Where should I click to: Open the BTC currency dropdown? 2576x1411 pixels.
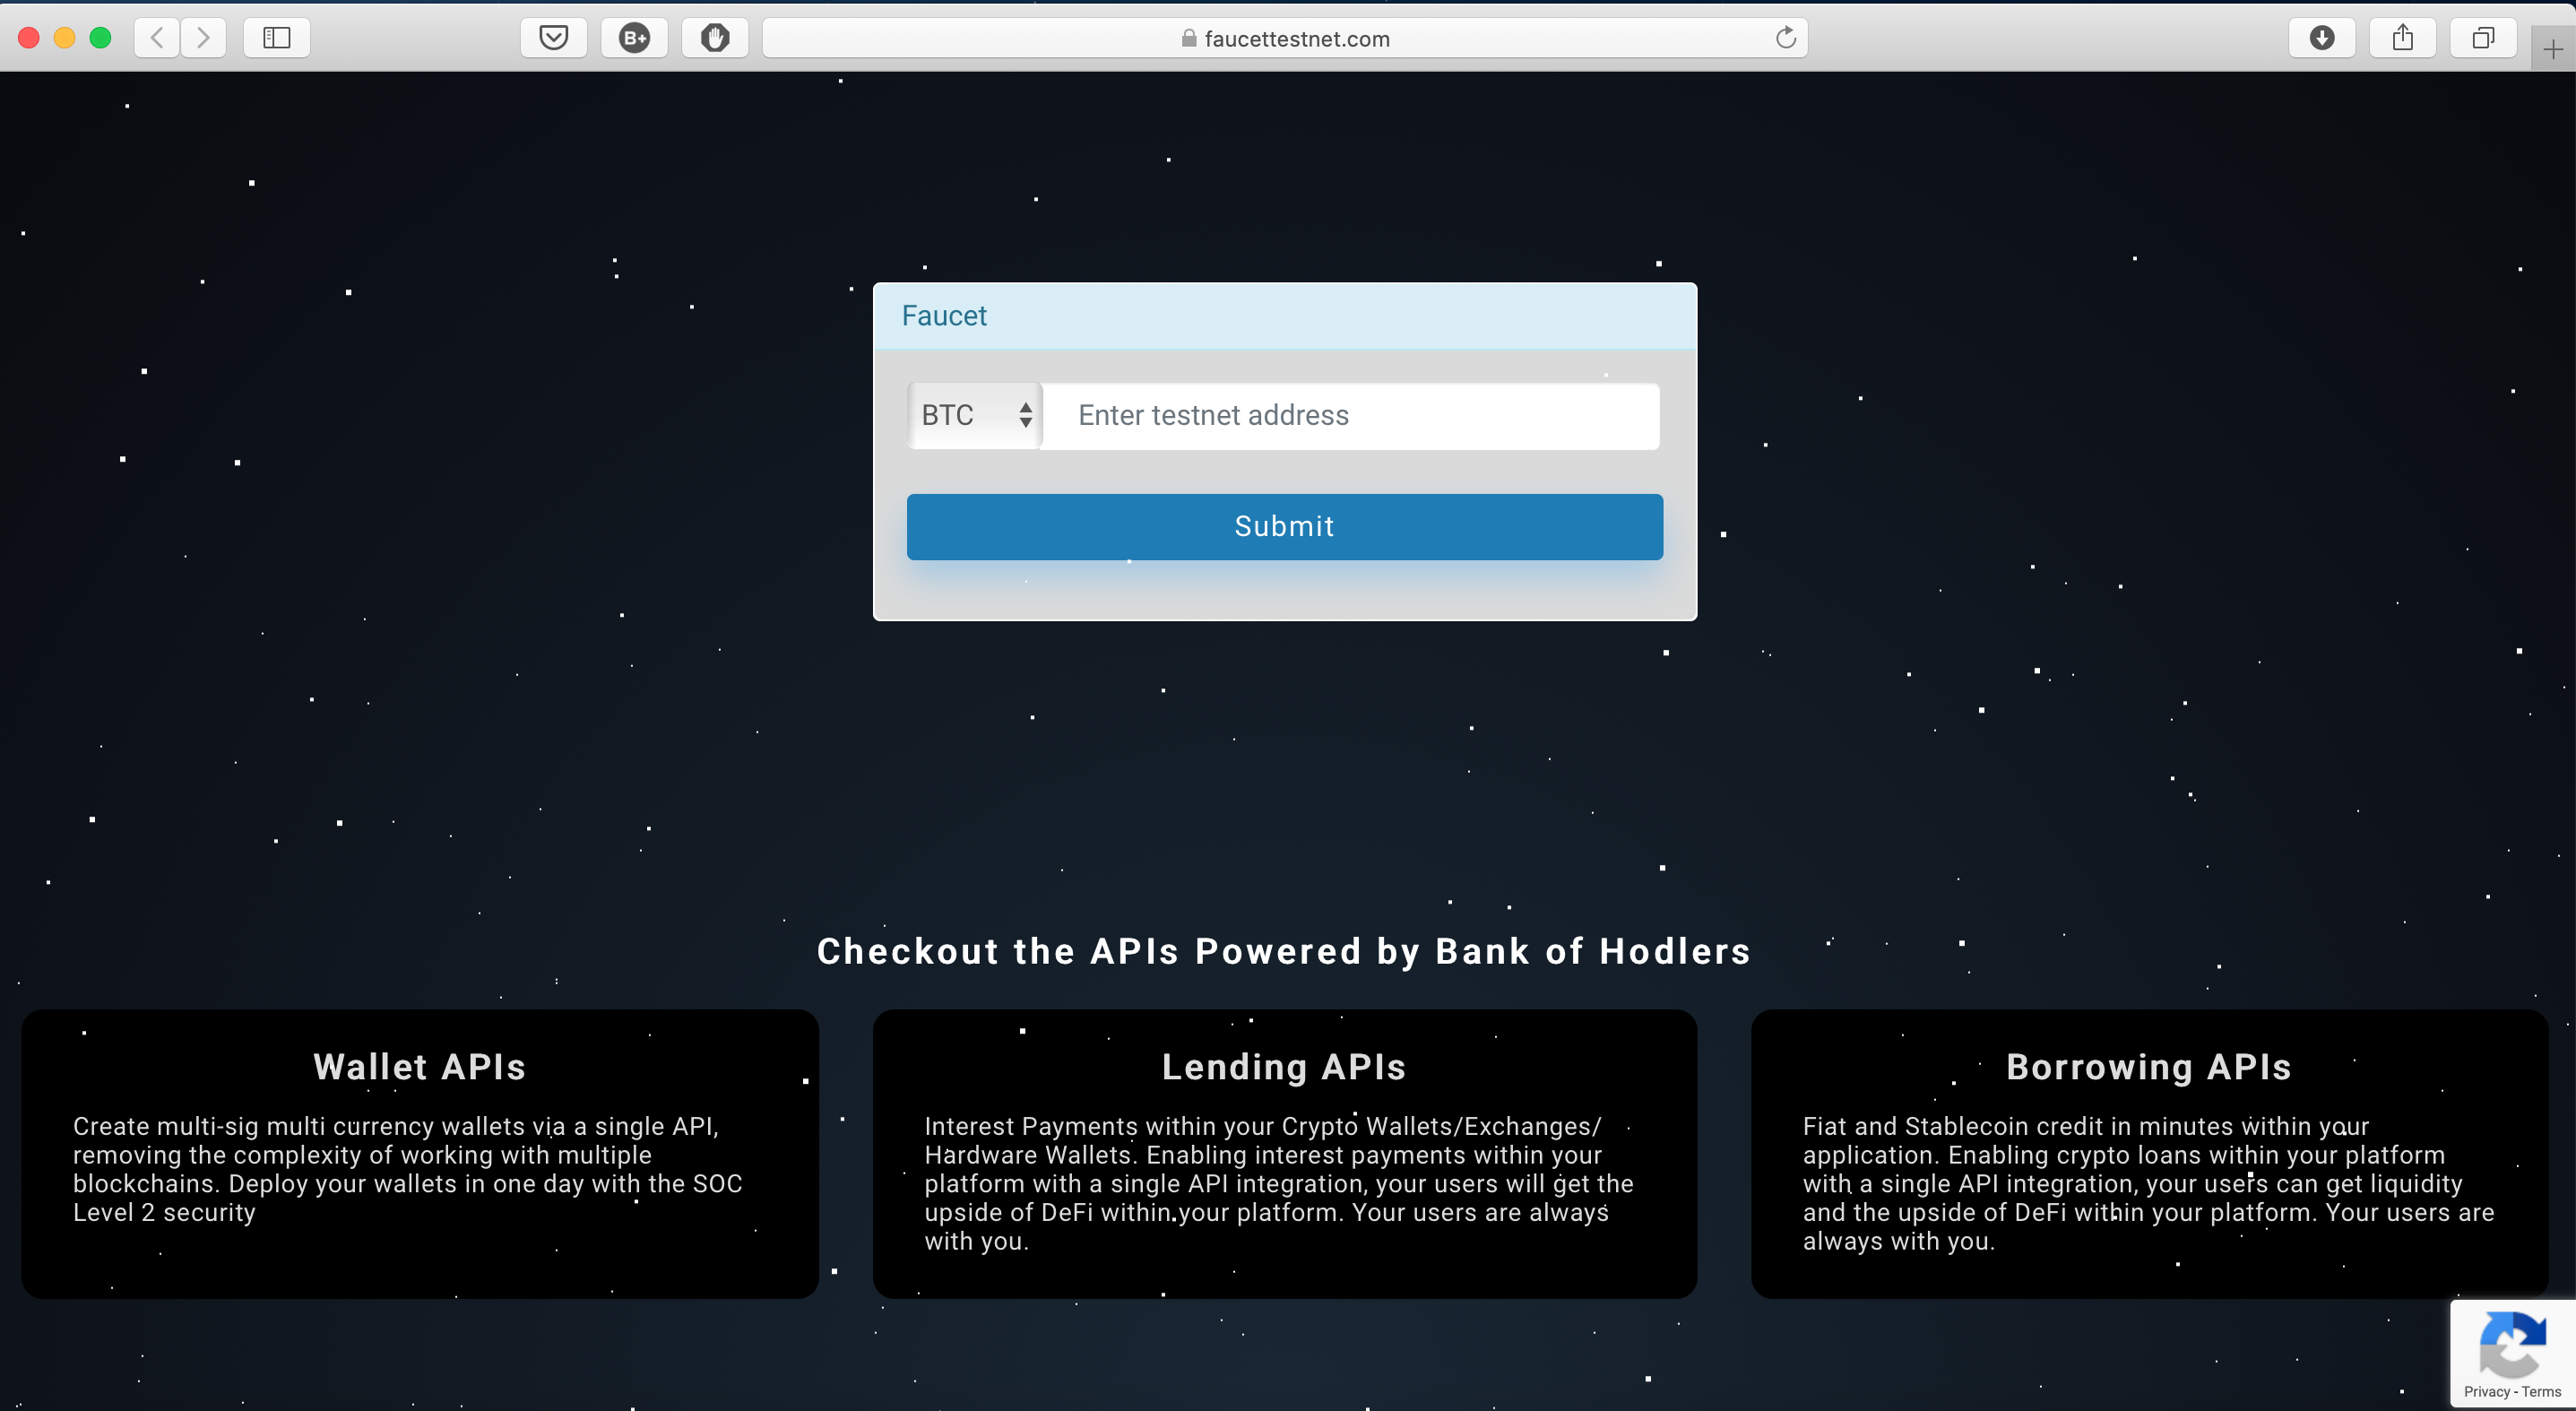(975, 415)
